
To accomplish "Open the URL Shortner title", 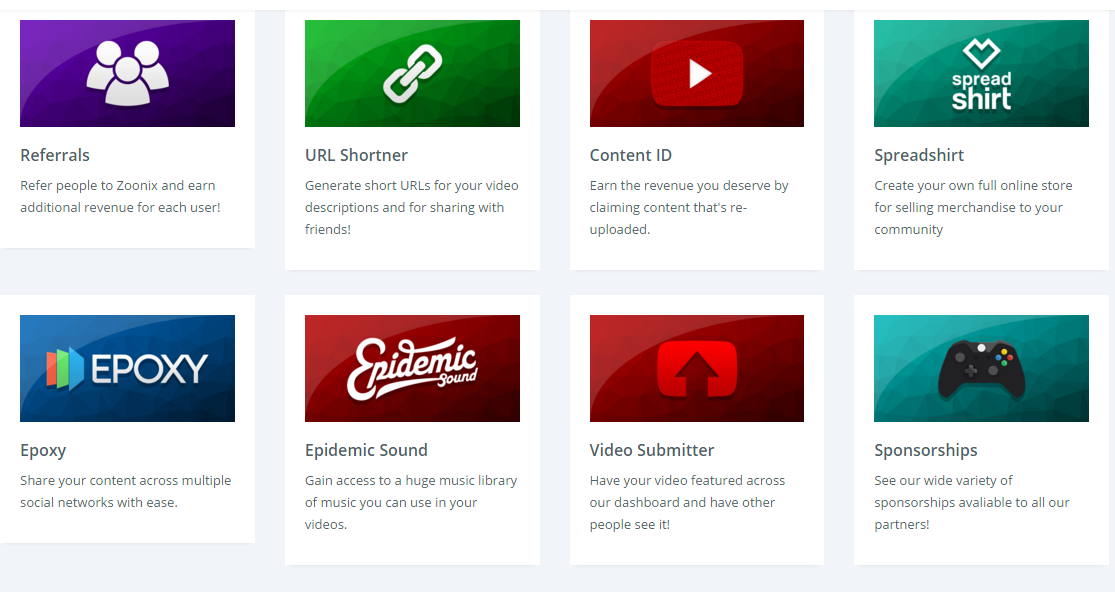I will pyautogui.click(x=356, y=155).
